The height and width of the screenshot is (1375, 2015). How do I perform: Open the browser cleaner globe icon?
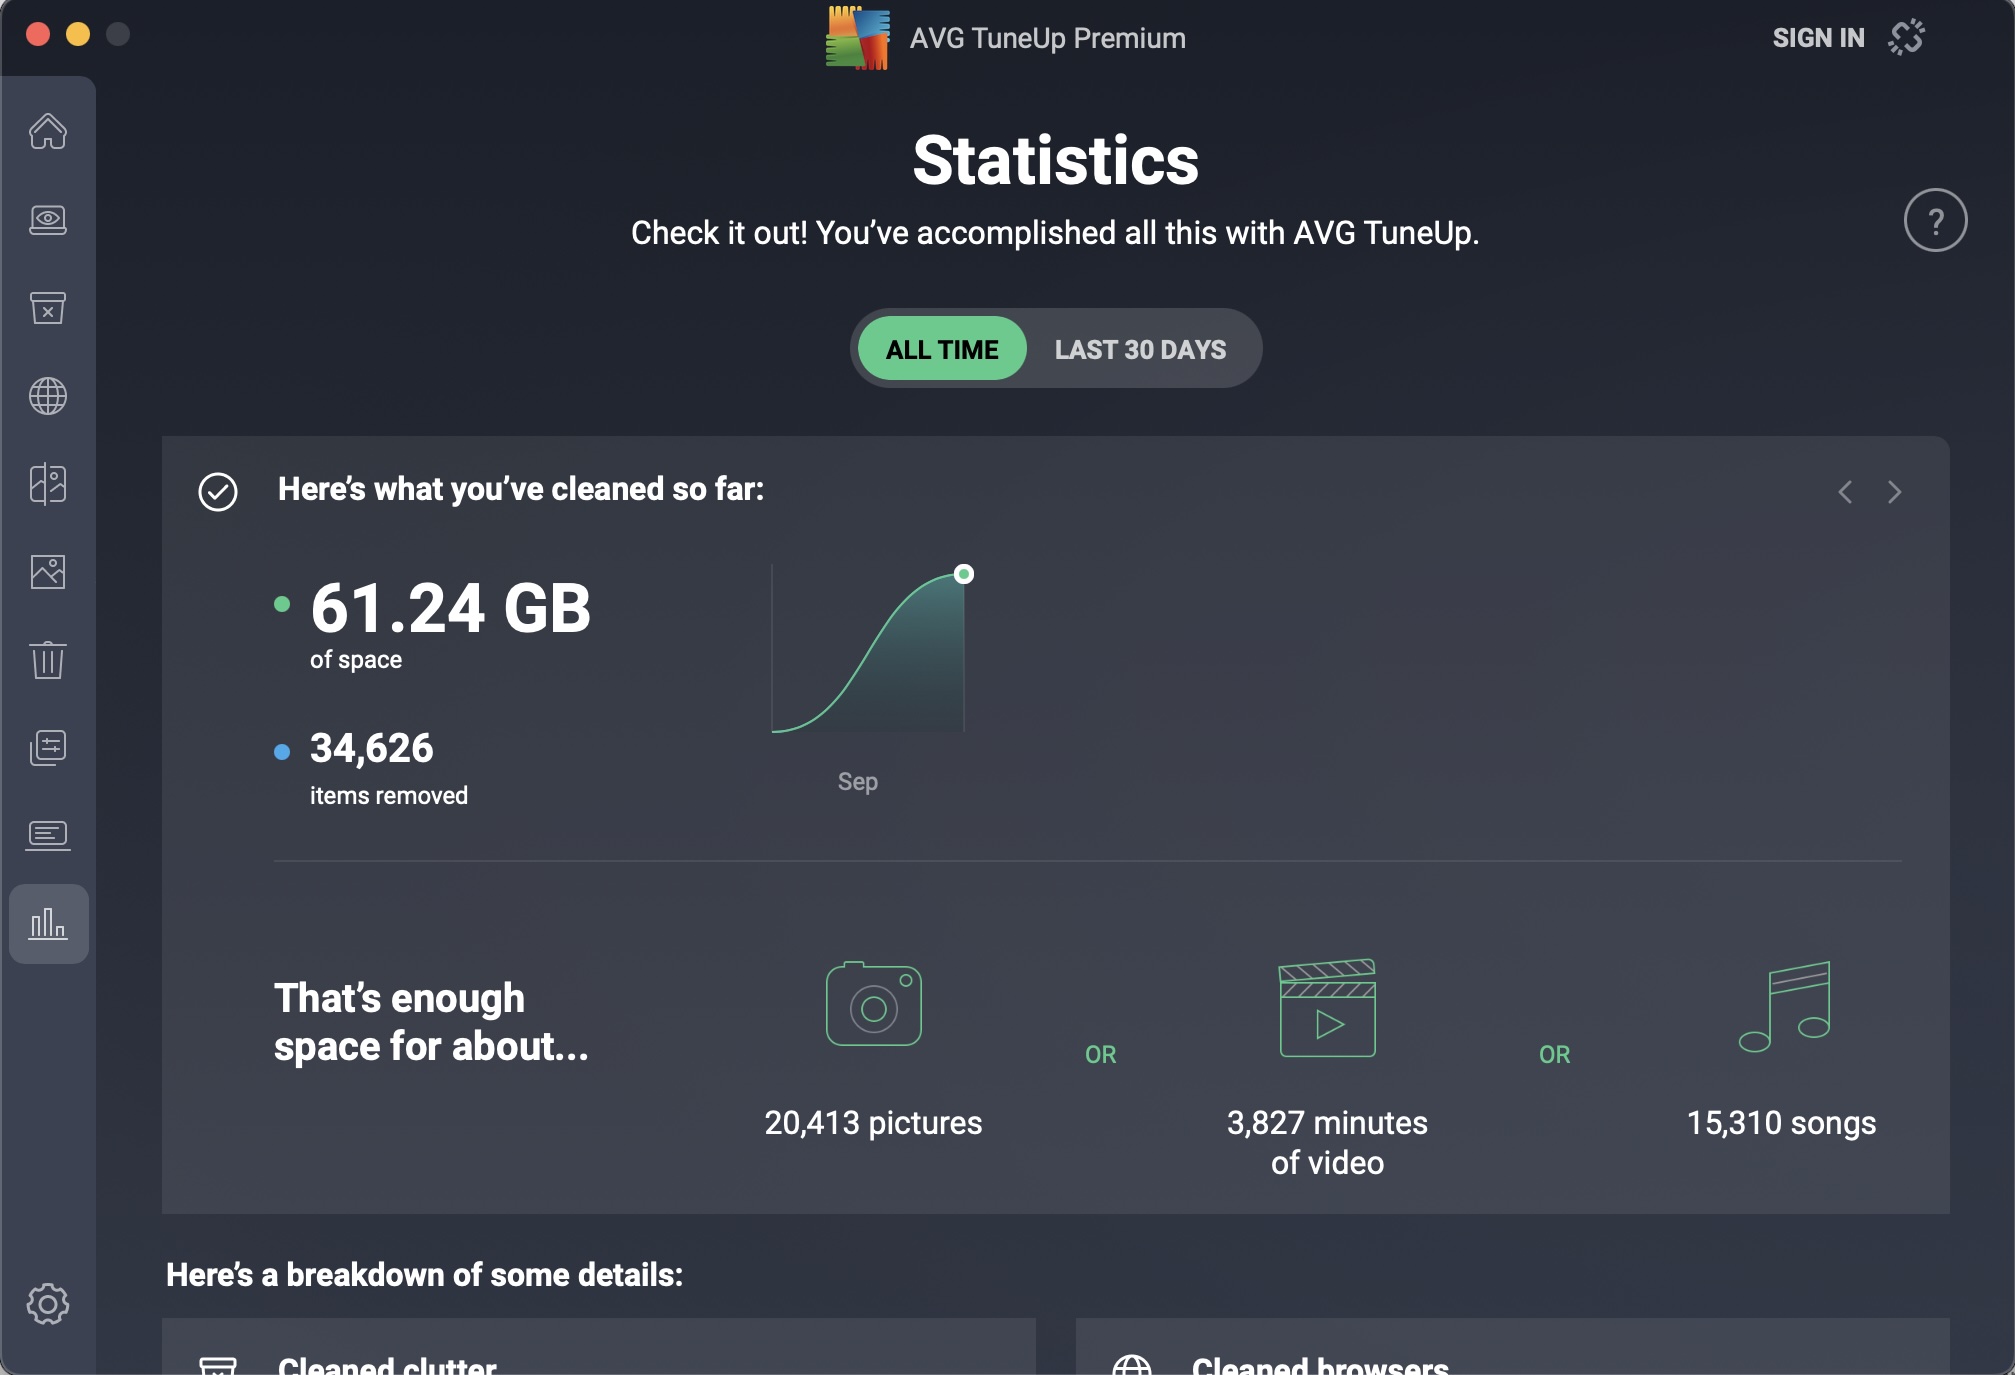(48, 396)
